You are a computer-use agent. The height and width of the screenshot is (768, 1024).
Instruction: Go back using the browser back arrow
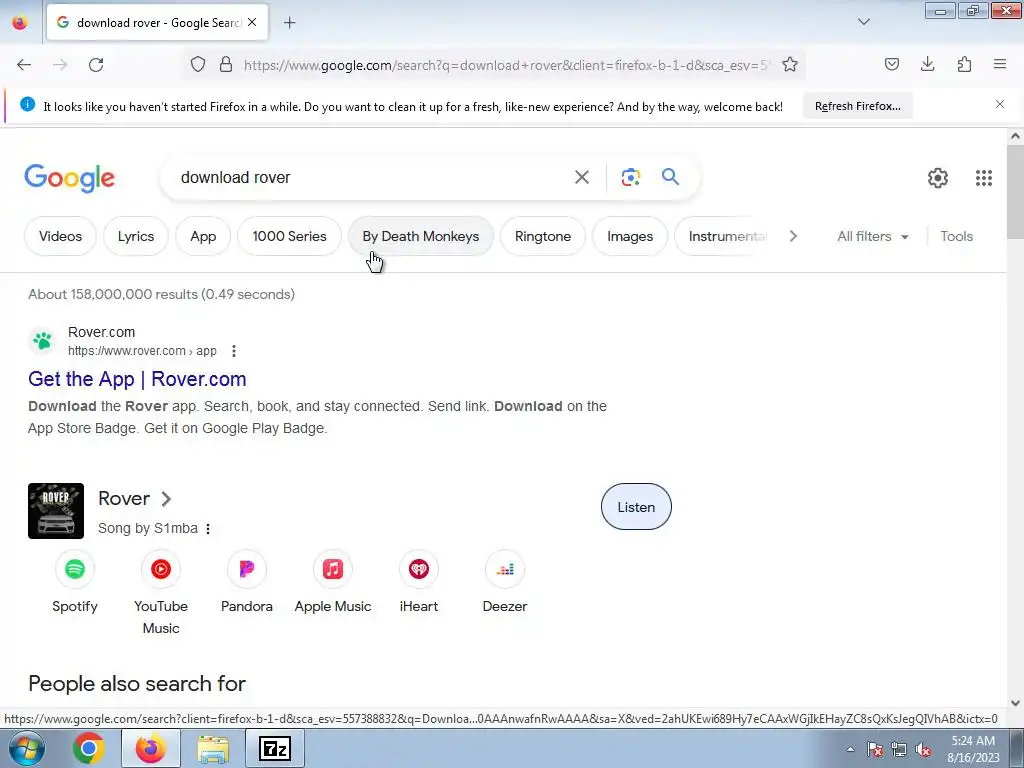[24, 65]
